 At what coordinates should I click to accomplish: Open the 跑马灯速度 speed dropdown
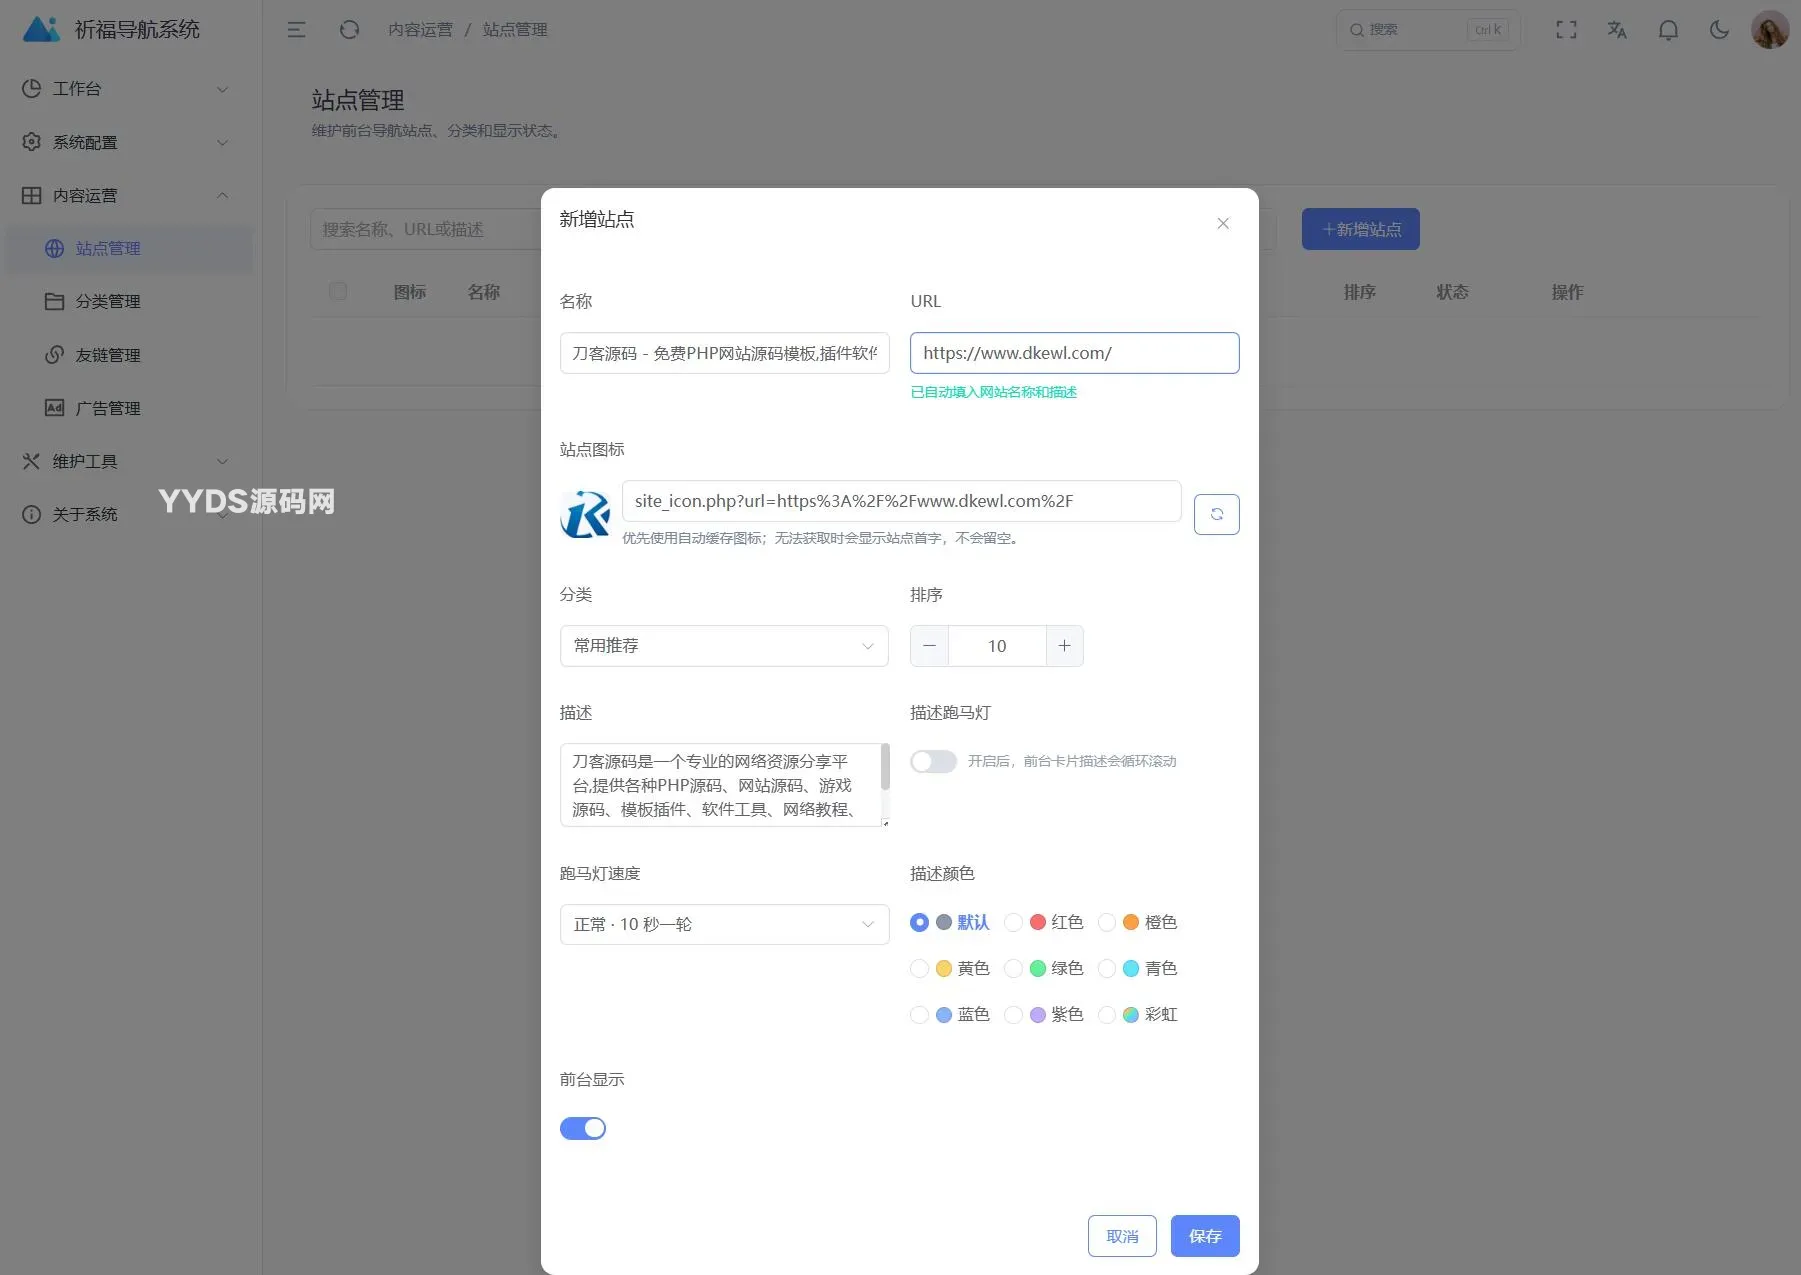click(x=724, y=924)
